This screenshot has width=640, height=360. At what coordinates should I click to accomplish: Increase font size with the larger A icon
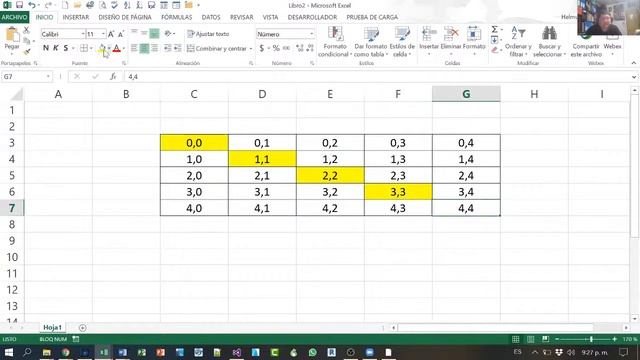coord(111,34)
